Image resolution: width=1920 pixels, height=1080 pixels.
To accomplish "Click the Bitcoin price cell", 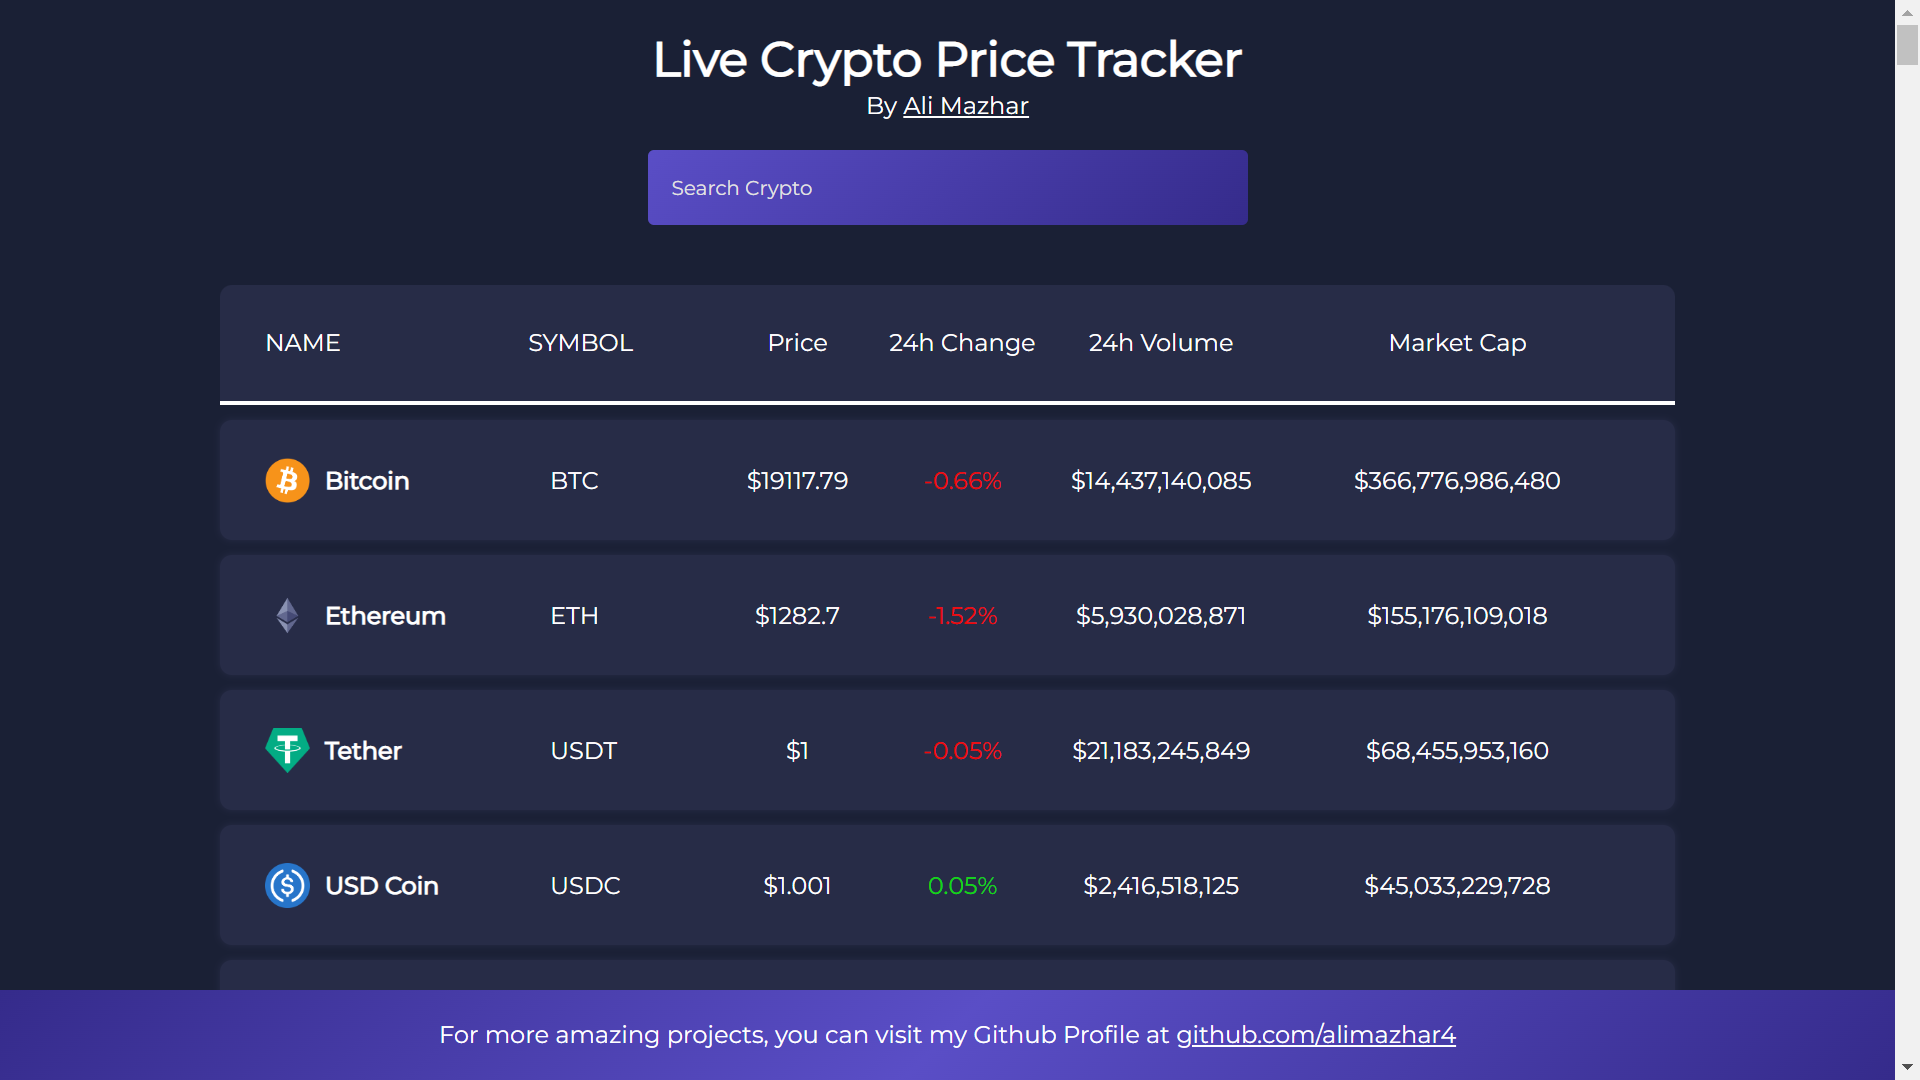I will pyautogui.click(x=796, y=480).
